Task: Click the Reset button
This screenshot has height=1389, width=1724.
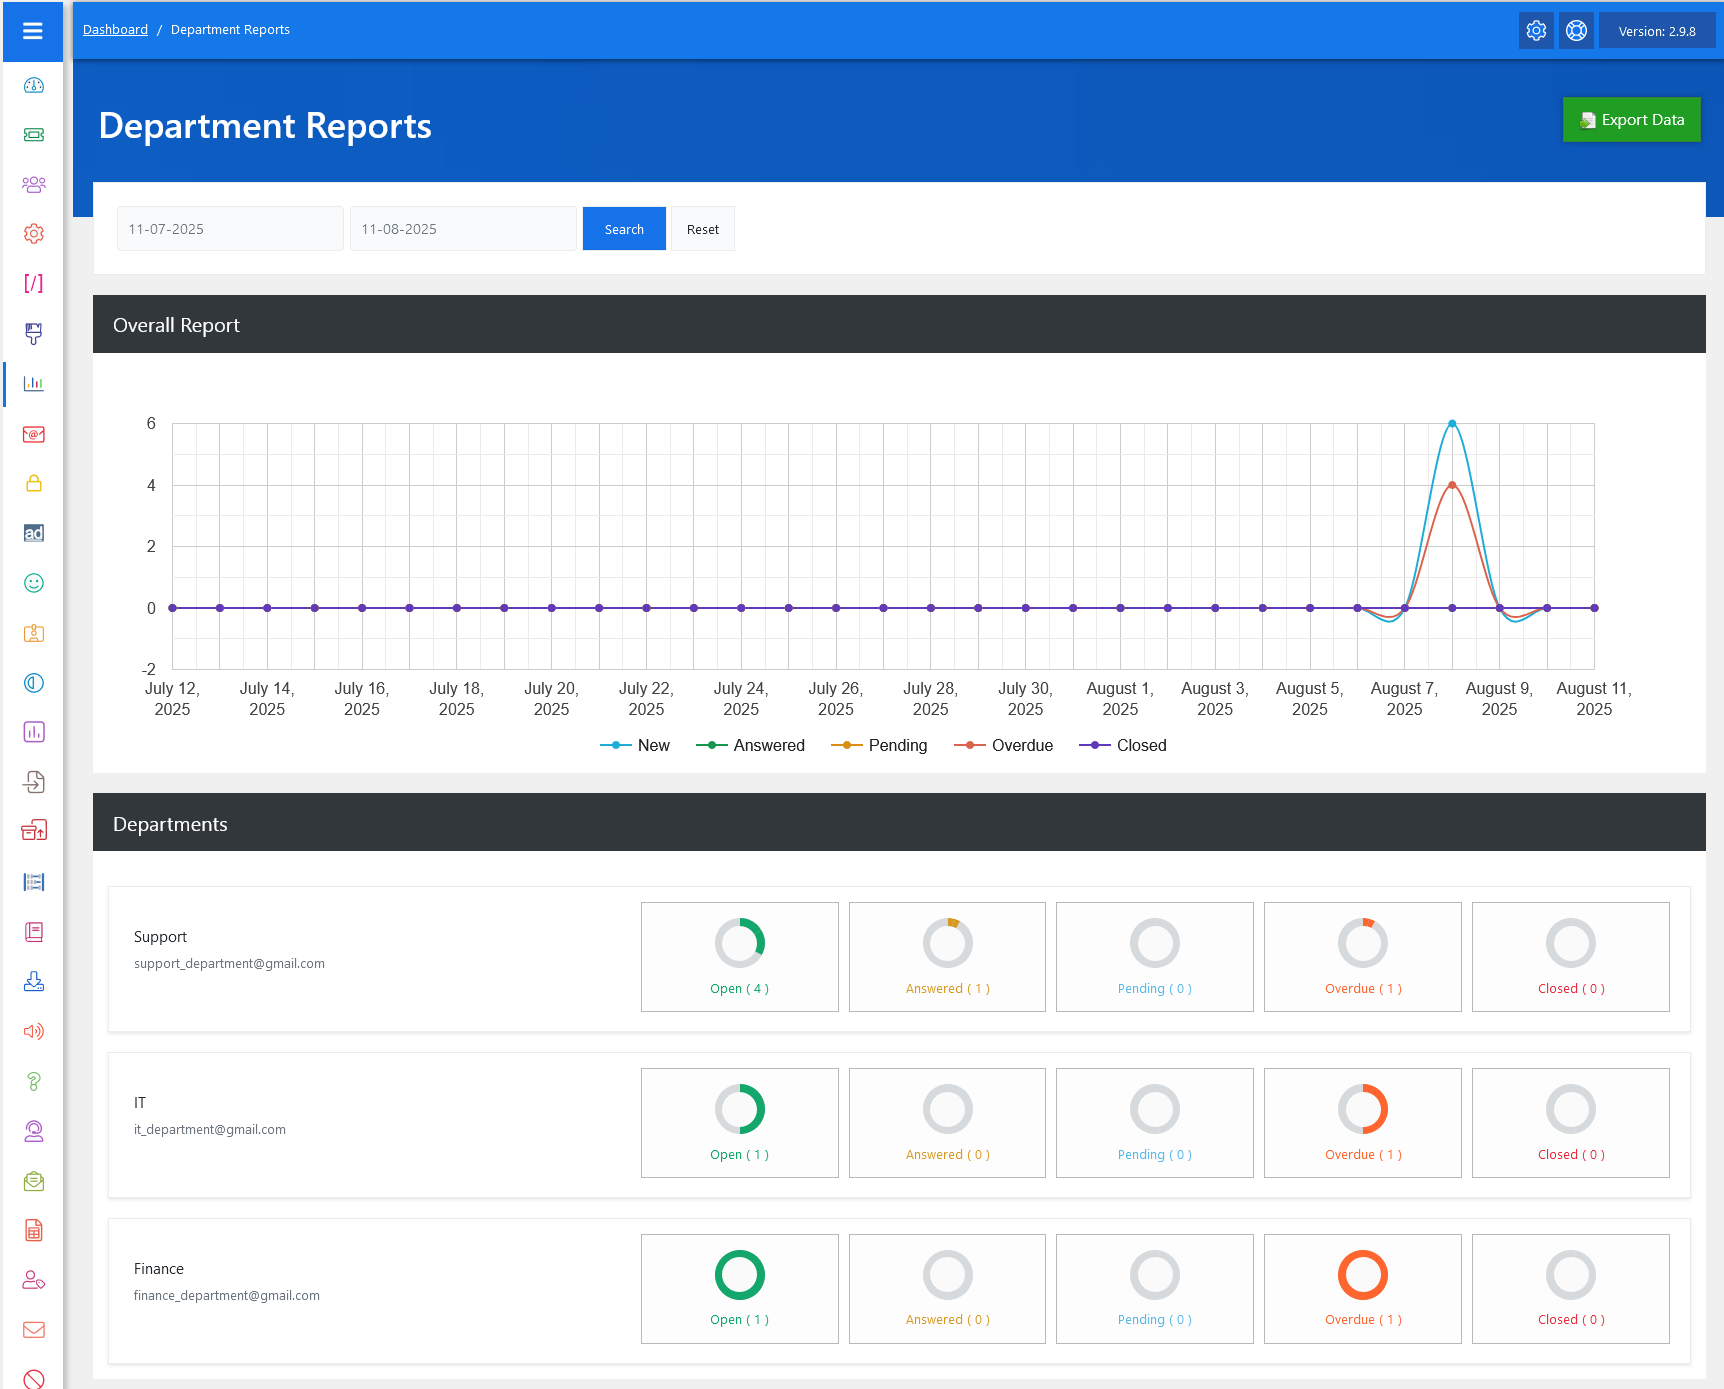Action: [702, 229]
